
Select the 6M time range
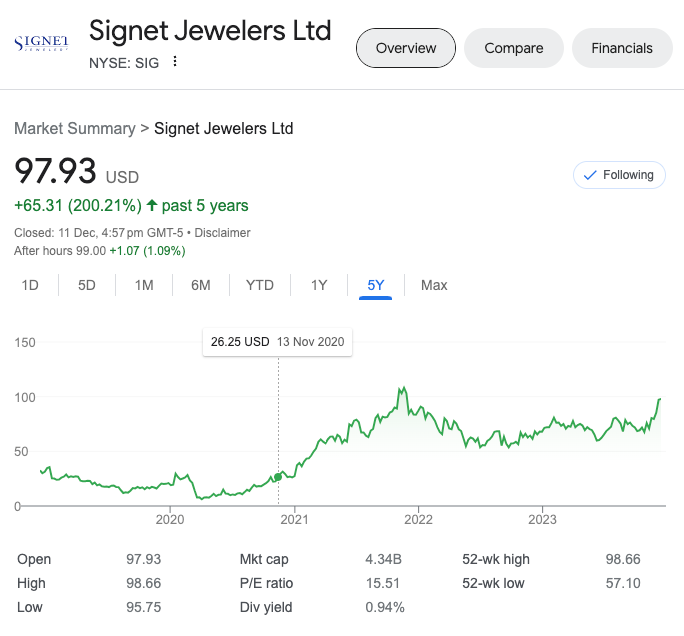click(201, 285)
